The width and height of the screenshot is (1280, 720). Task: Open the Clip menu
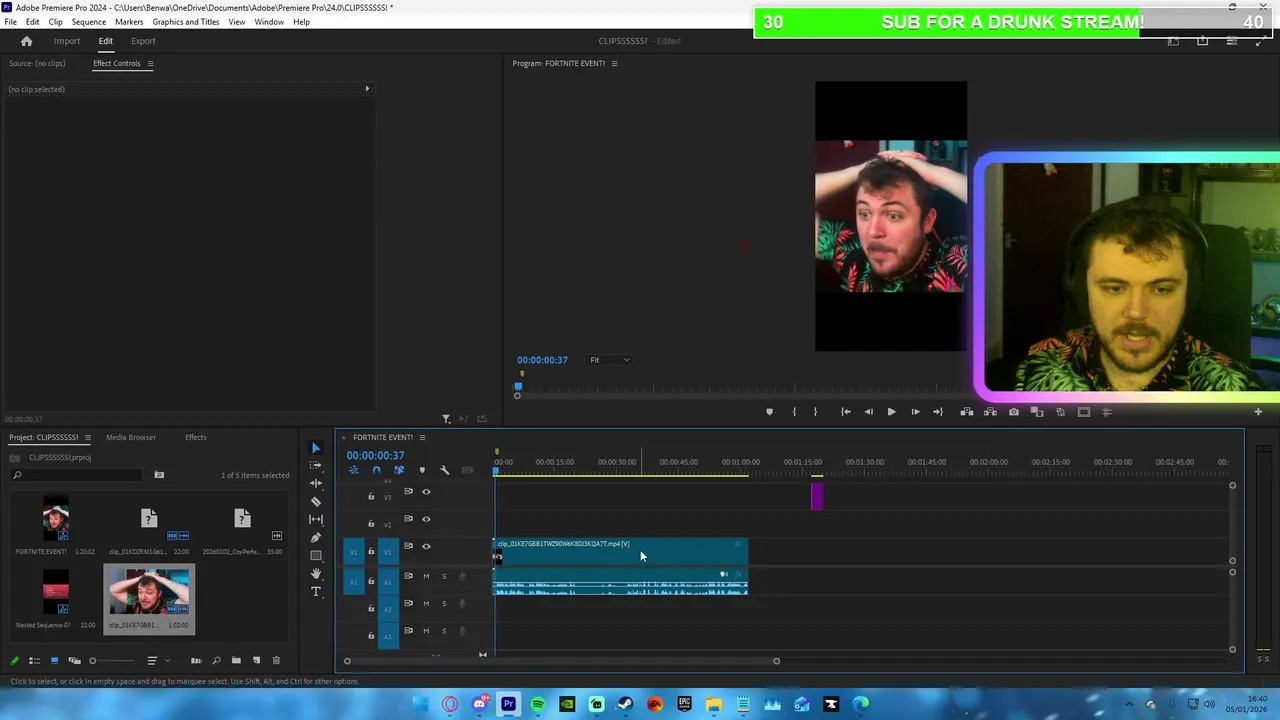pos(56,22)
